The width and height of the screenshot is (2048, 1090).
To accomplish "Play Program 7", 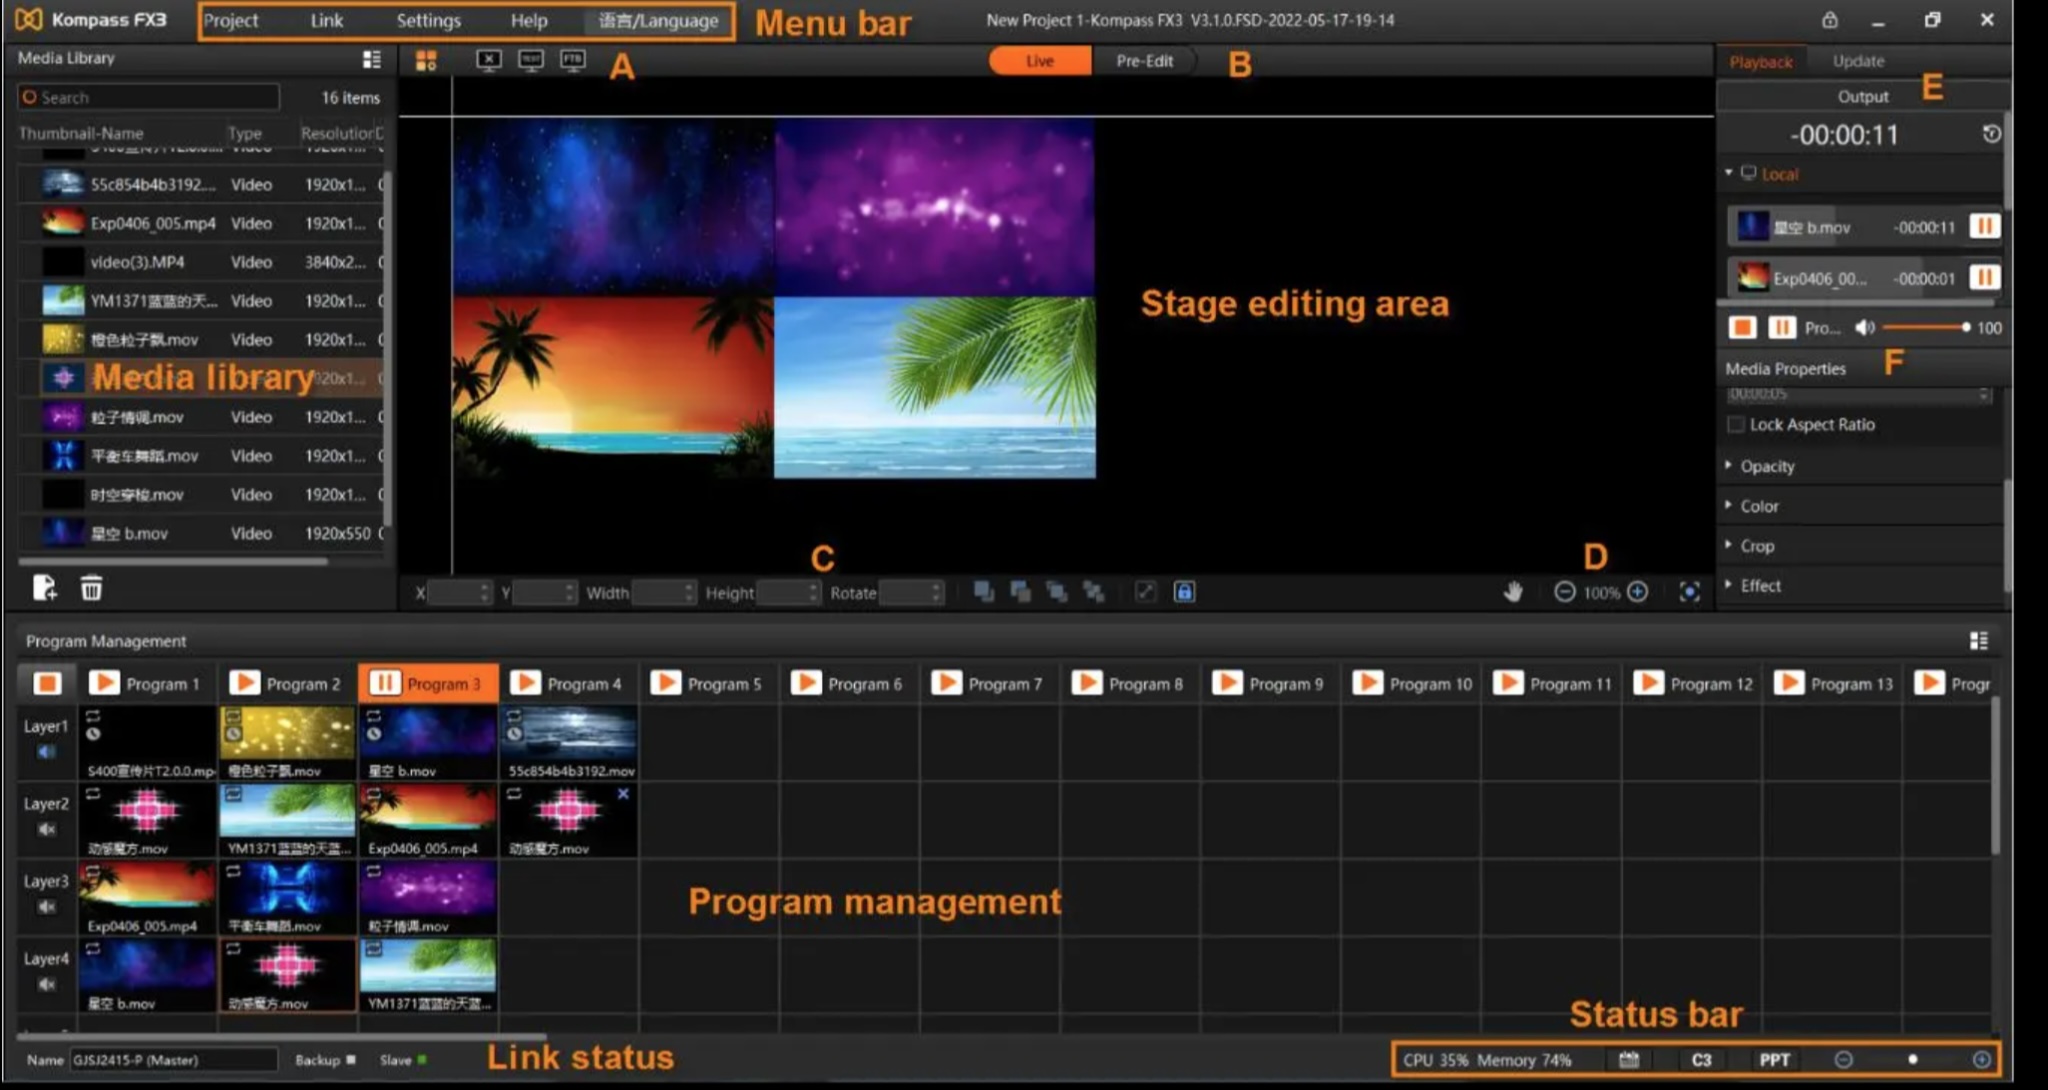I will tap(945, 683).
